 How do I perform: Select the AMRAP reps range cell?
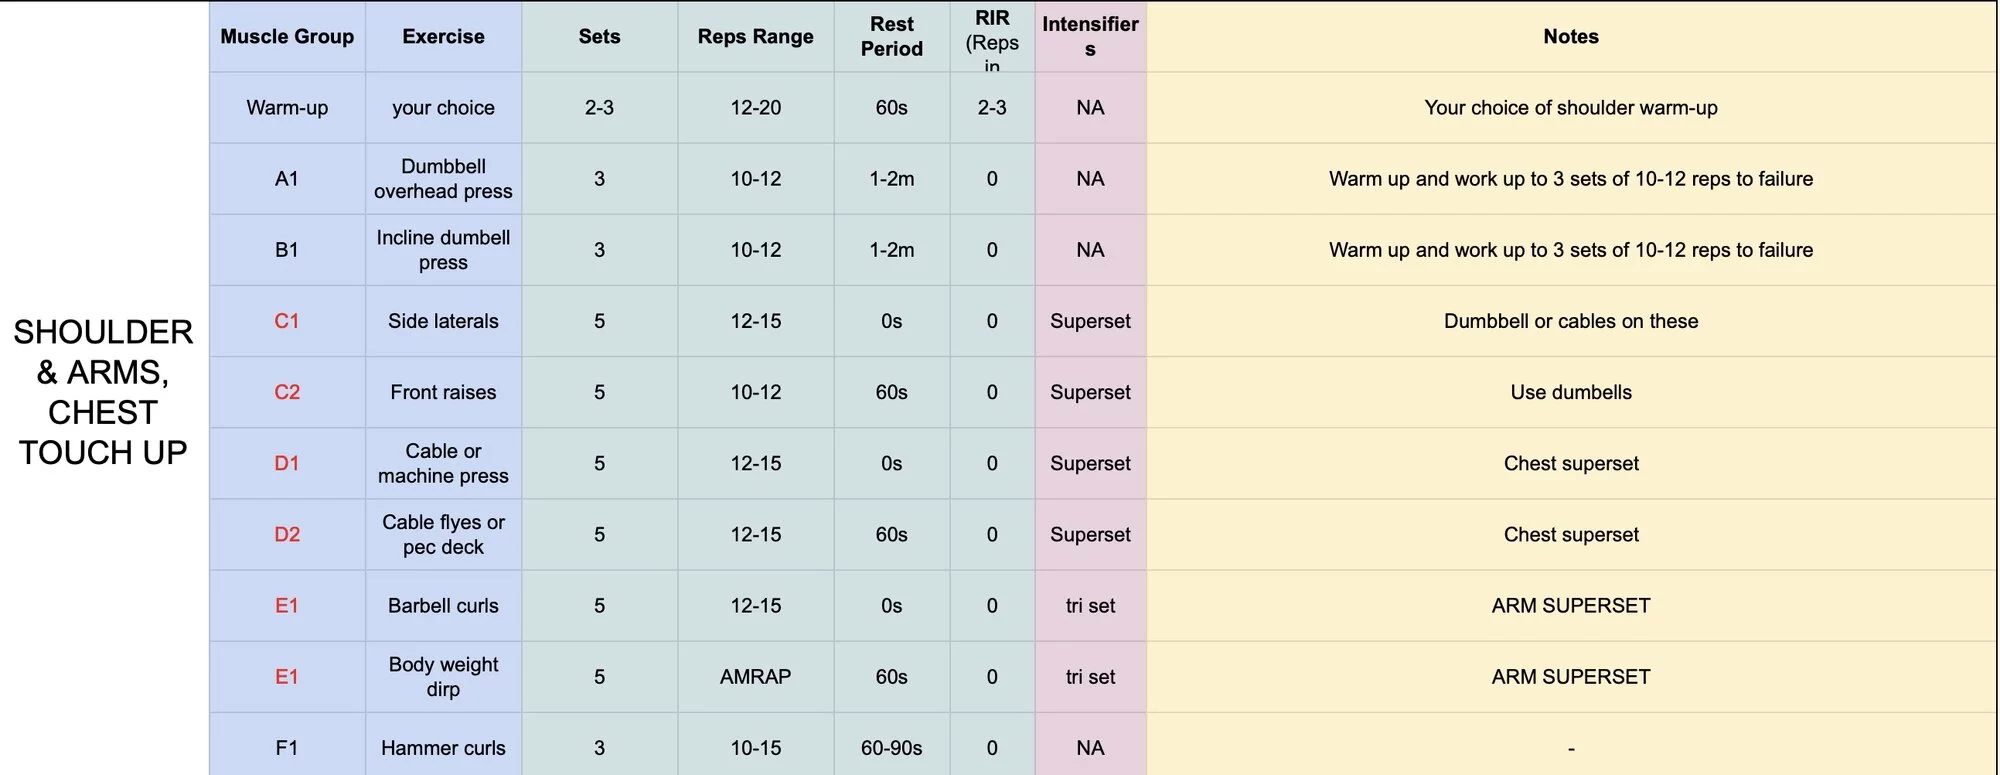[x=755, y=677]
